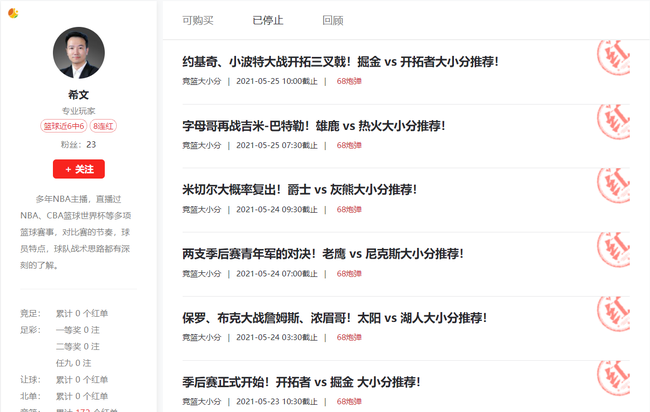Image resolution: width=650 pixels, height=412 pixels.
Task: Click 竞篮大小分 tag on 雄鹿 vs 热火 row
Action: [202, 145]
